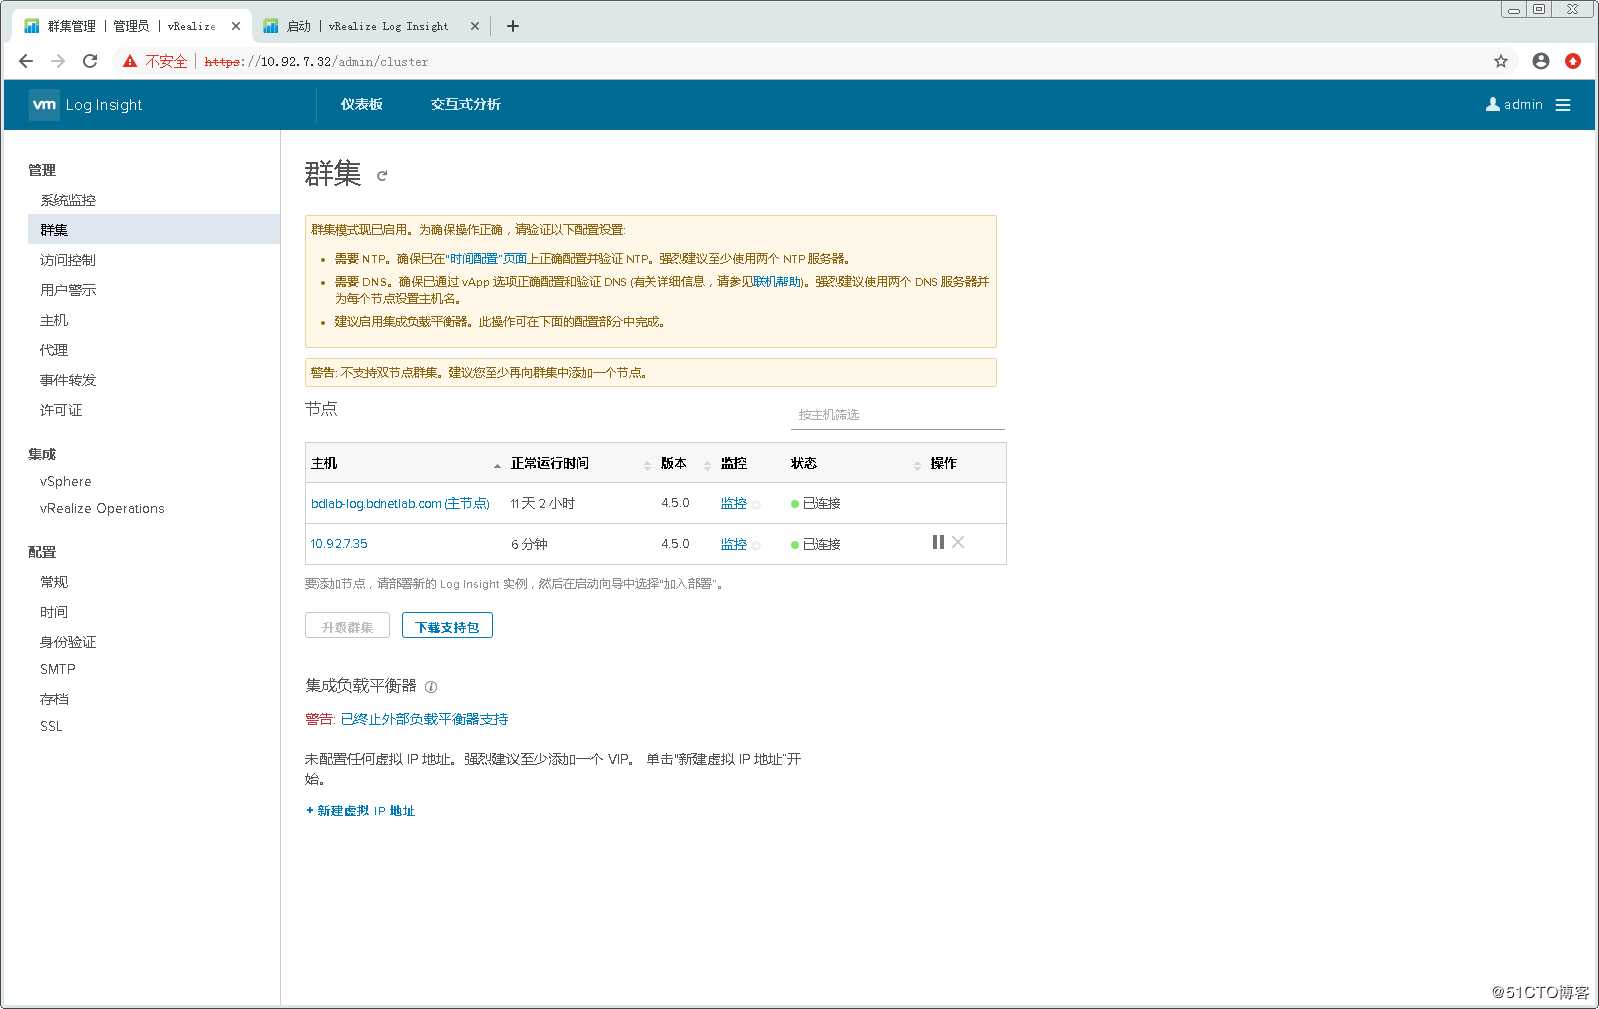Open 许可证 in sidebar
The height and width of the screenshot is (1009, 1599).
(x=61, y=410)
